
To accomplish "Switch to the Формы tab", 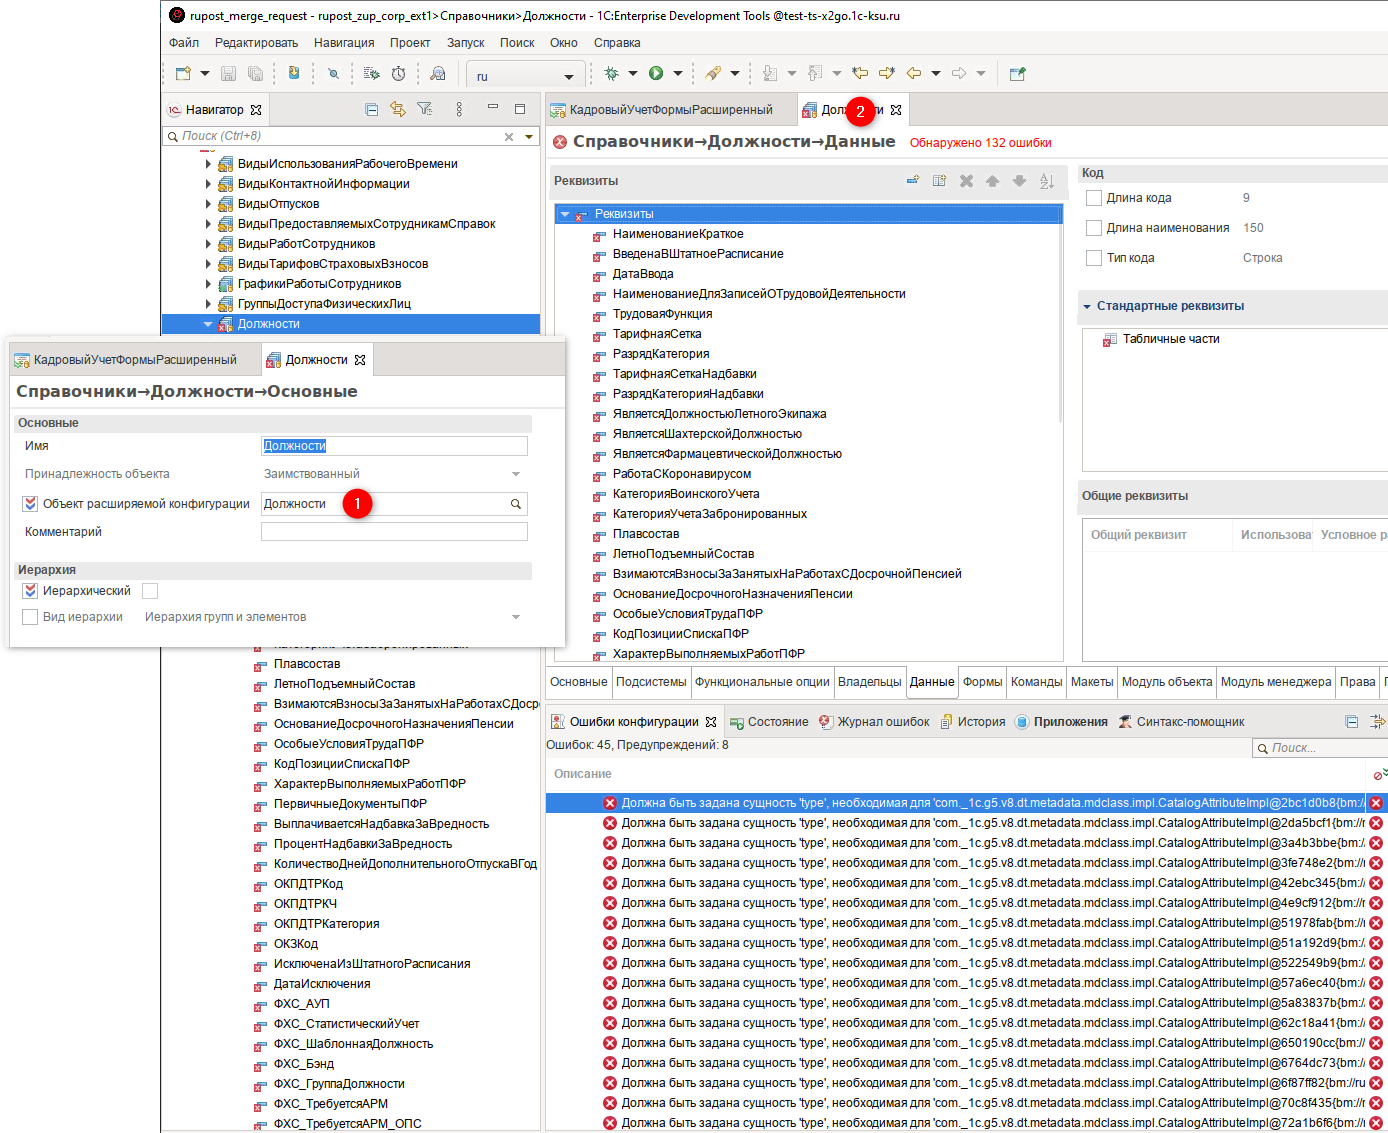I will point(983,681).
